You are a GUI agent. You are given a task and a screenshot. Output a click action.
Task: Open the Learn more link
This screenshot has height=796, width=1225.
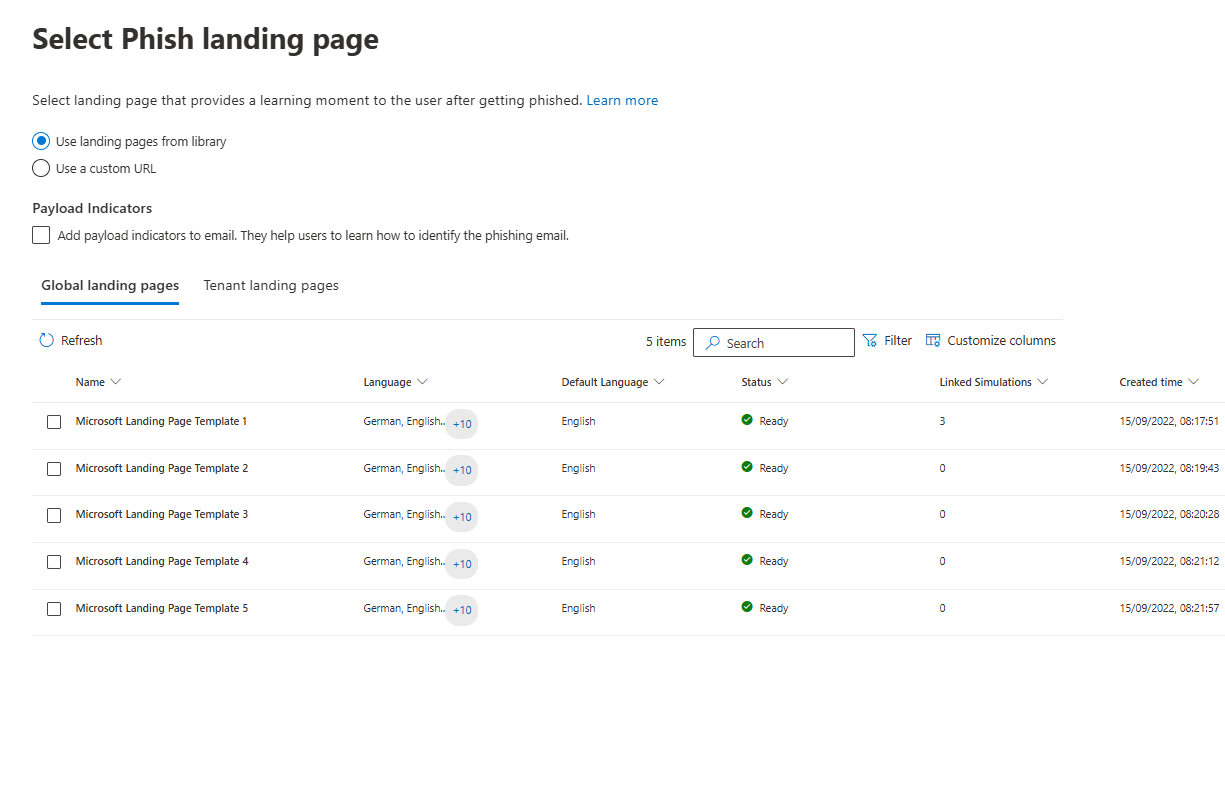coord(622,101)
